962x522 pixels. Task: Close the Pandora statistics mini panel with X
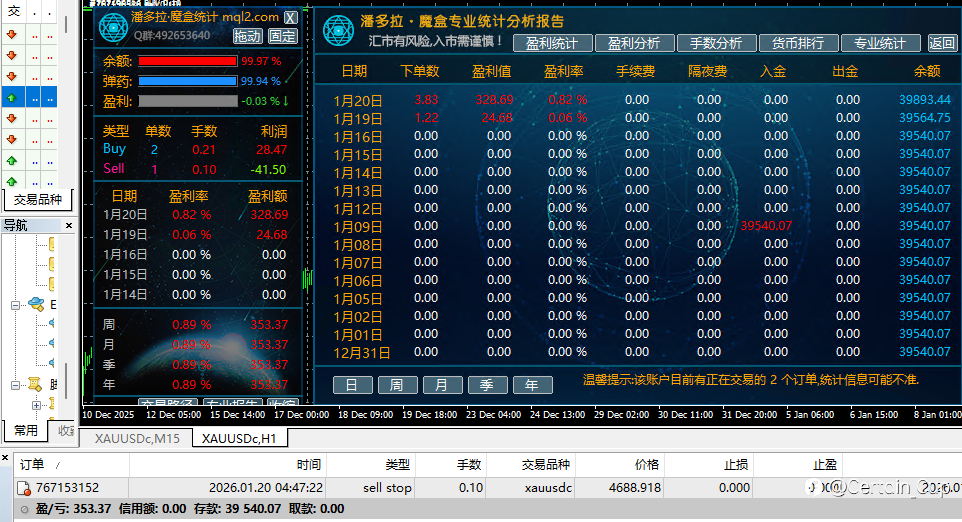[x=291, y=17]
